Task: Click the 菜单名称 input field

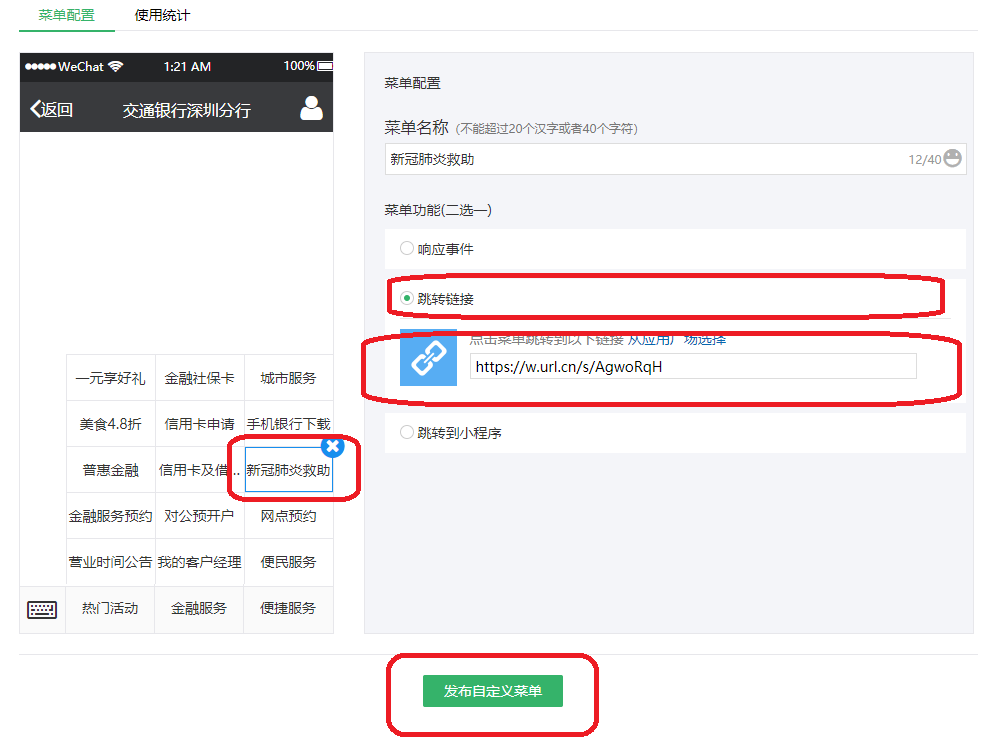Action: tap(675, 159)
